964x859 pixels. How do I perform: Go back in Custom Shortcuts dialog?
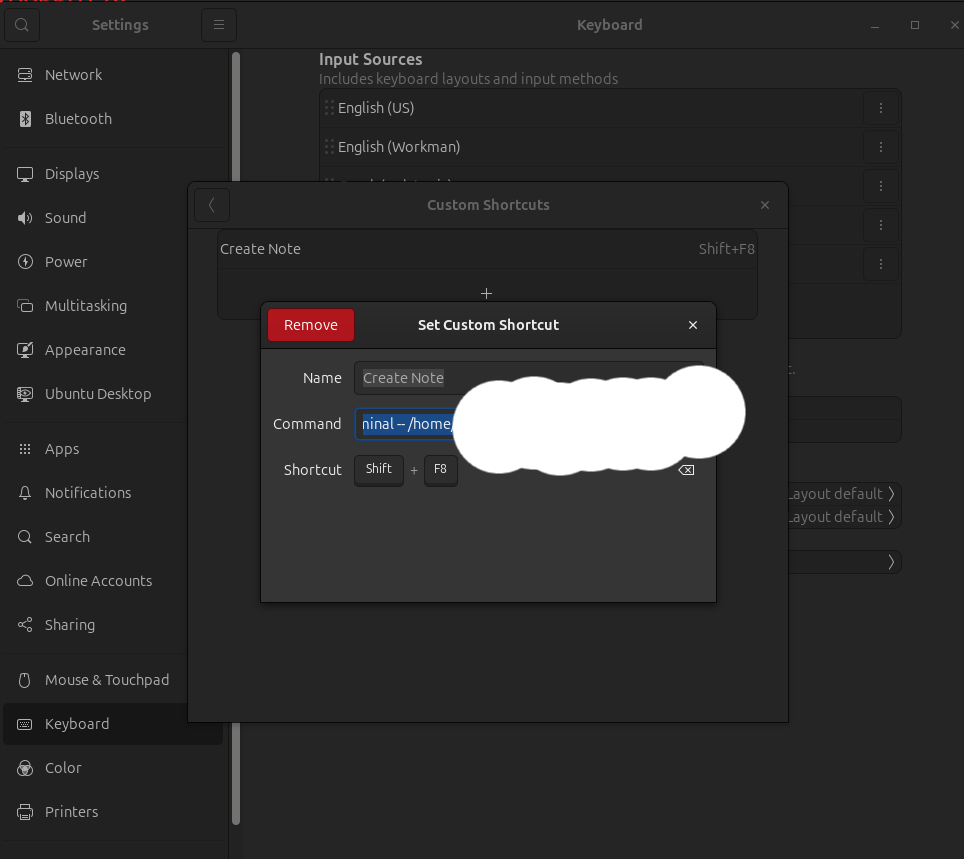[x=212, y=205]
